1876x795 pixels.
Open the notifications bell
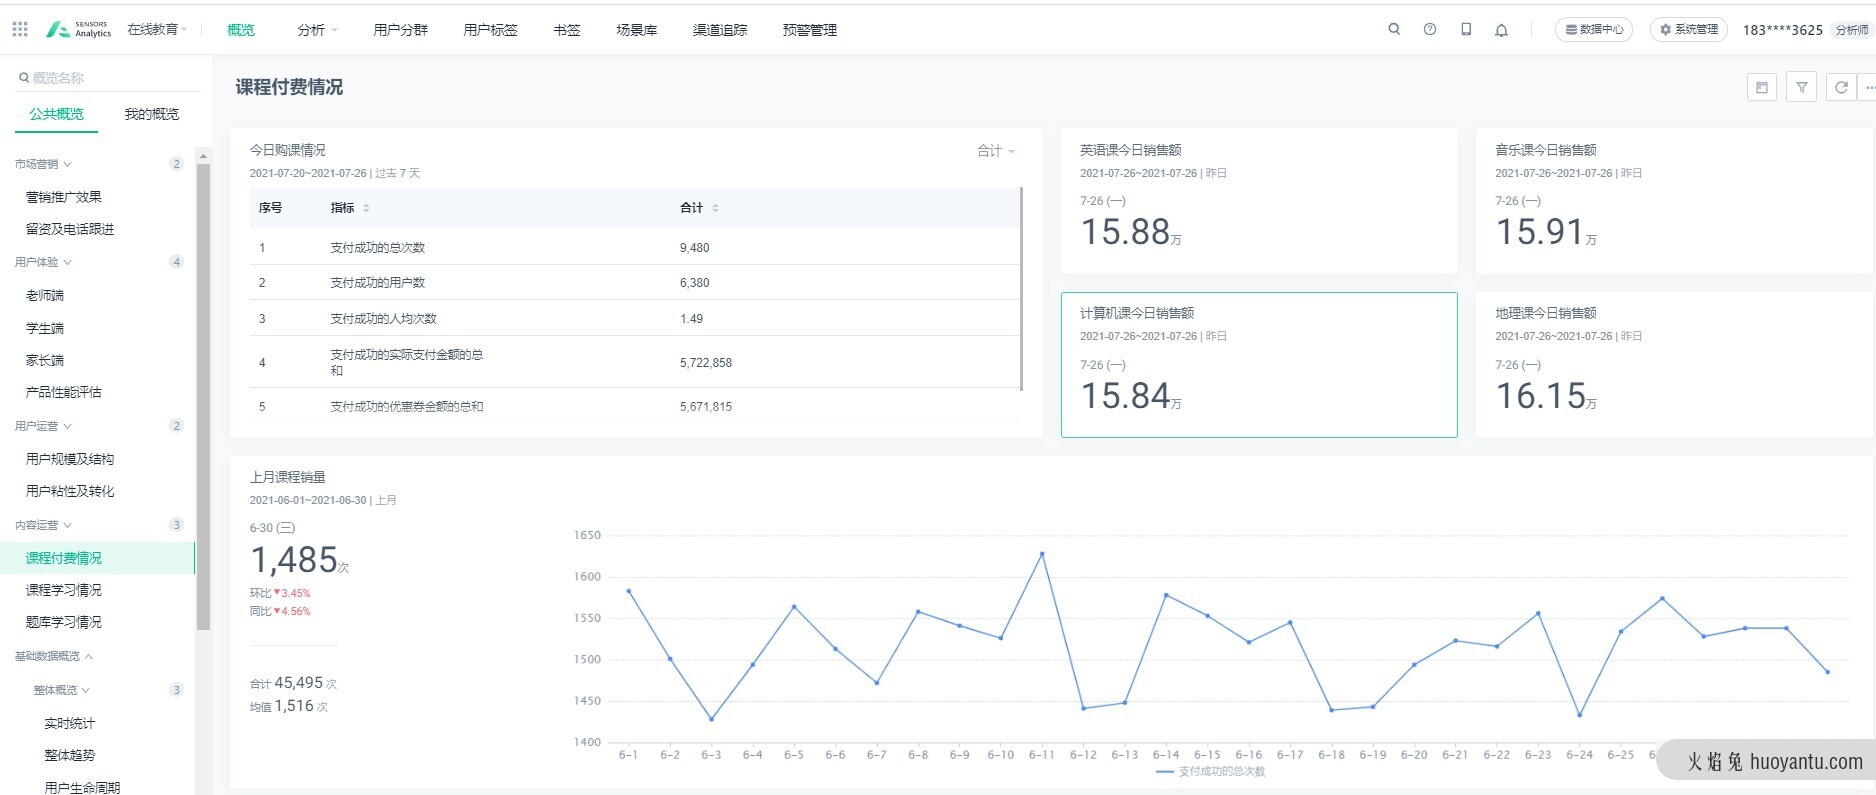click(1501, 30)
